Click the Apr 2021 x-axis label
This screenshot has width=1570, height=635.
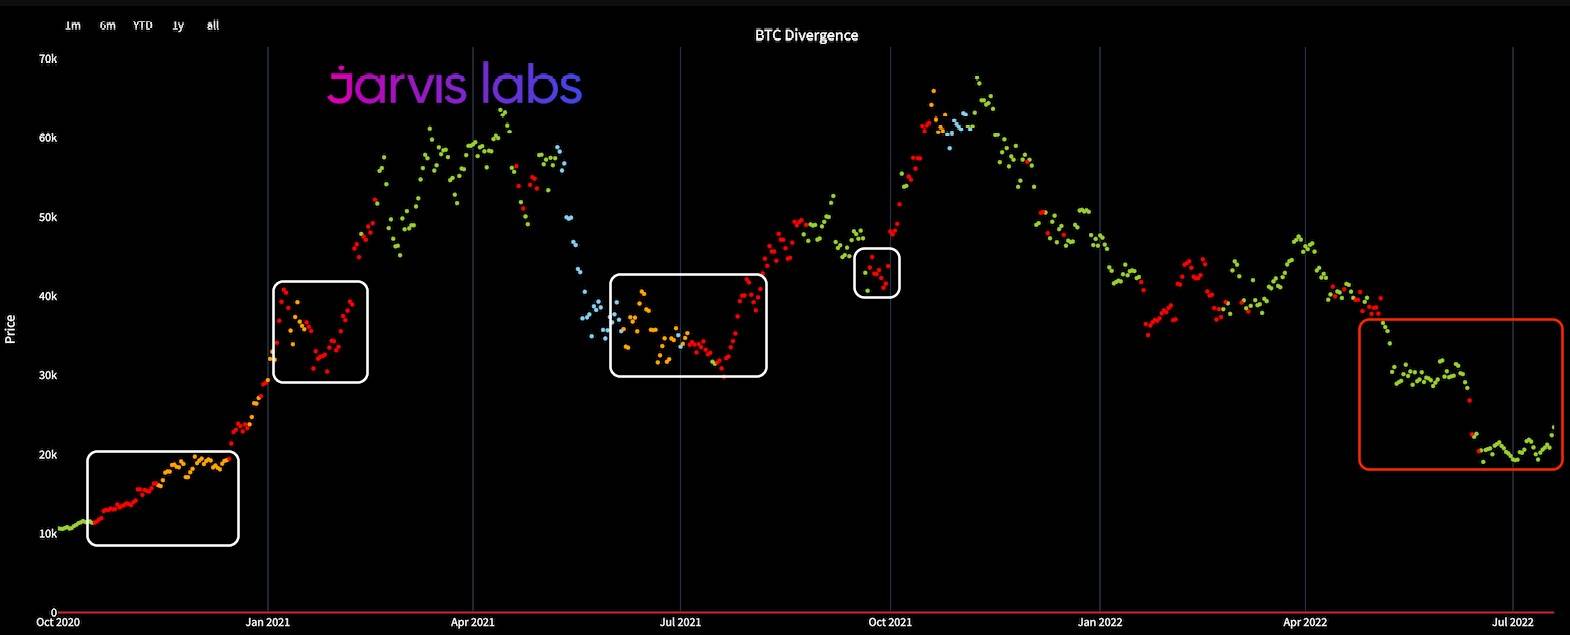click(472, 622)
